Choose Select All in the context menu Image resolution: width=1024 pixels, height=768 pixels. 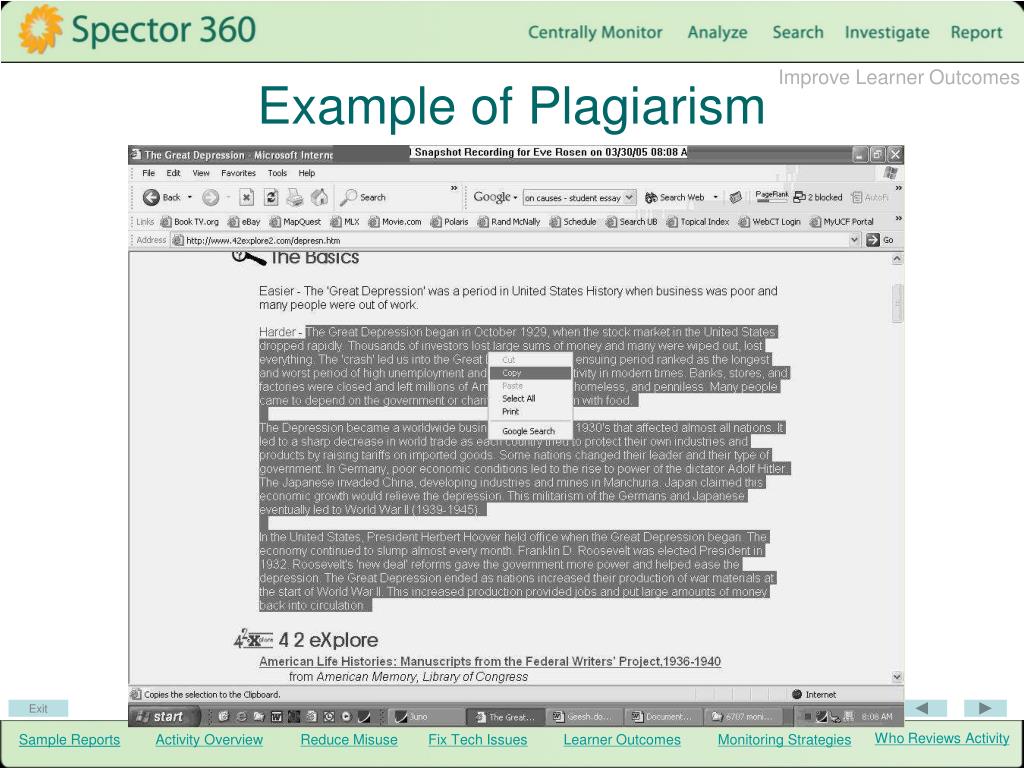click(530, 398)
